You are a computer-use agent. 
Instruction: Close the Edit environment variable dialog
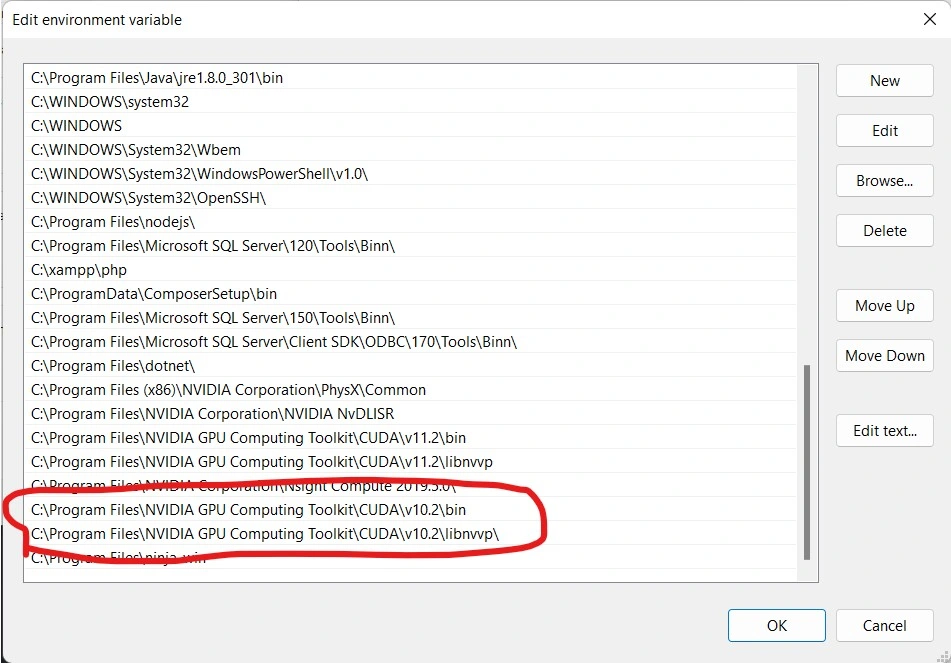(x=927, y=19)
